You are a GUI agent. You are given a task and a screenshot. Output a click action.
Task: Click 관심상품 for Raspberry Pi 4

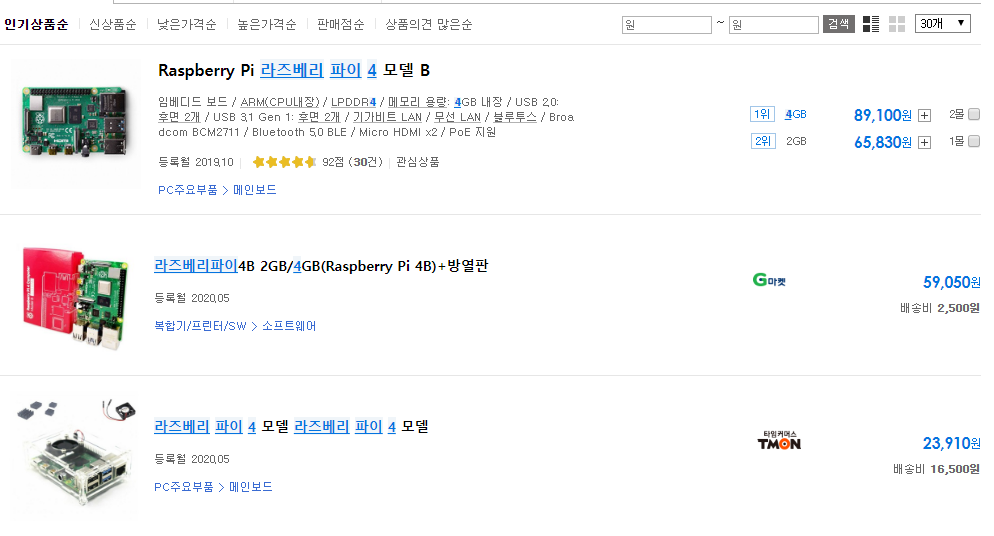[x=418, y=162]
